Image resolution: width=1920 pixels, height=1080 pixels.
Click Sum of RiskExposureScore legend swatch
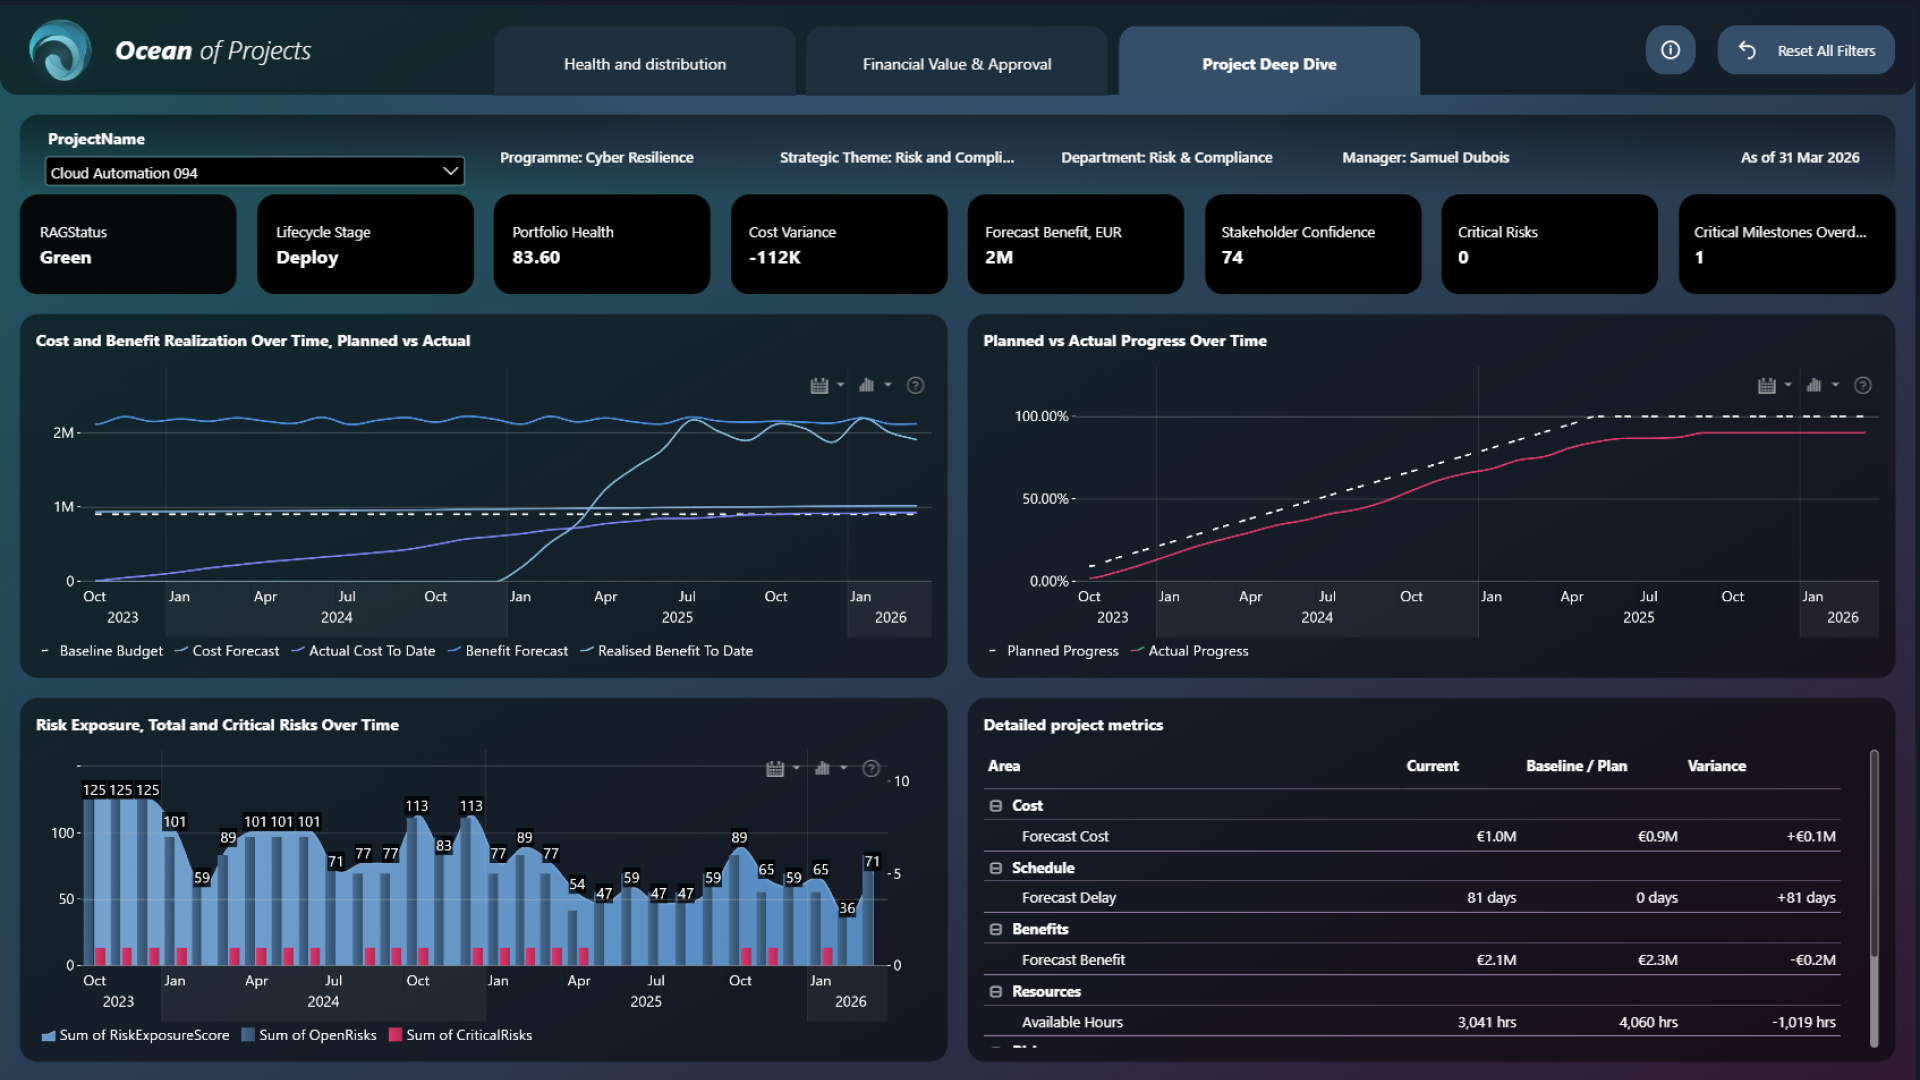click(x=48, y=1036)
